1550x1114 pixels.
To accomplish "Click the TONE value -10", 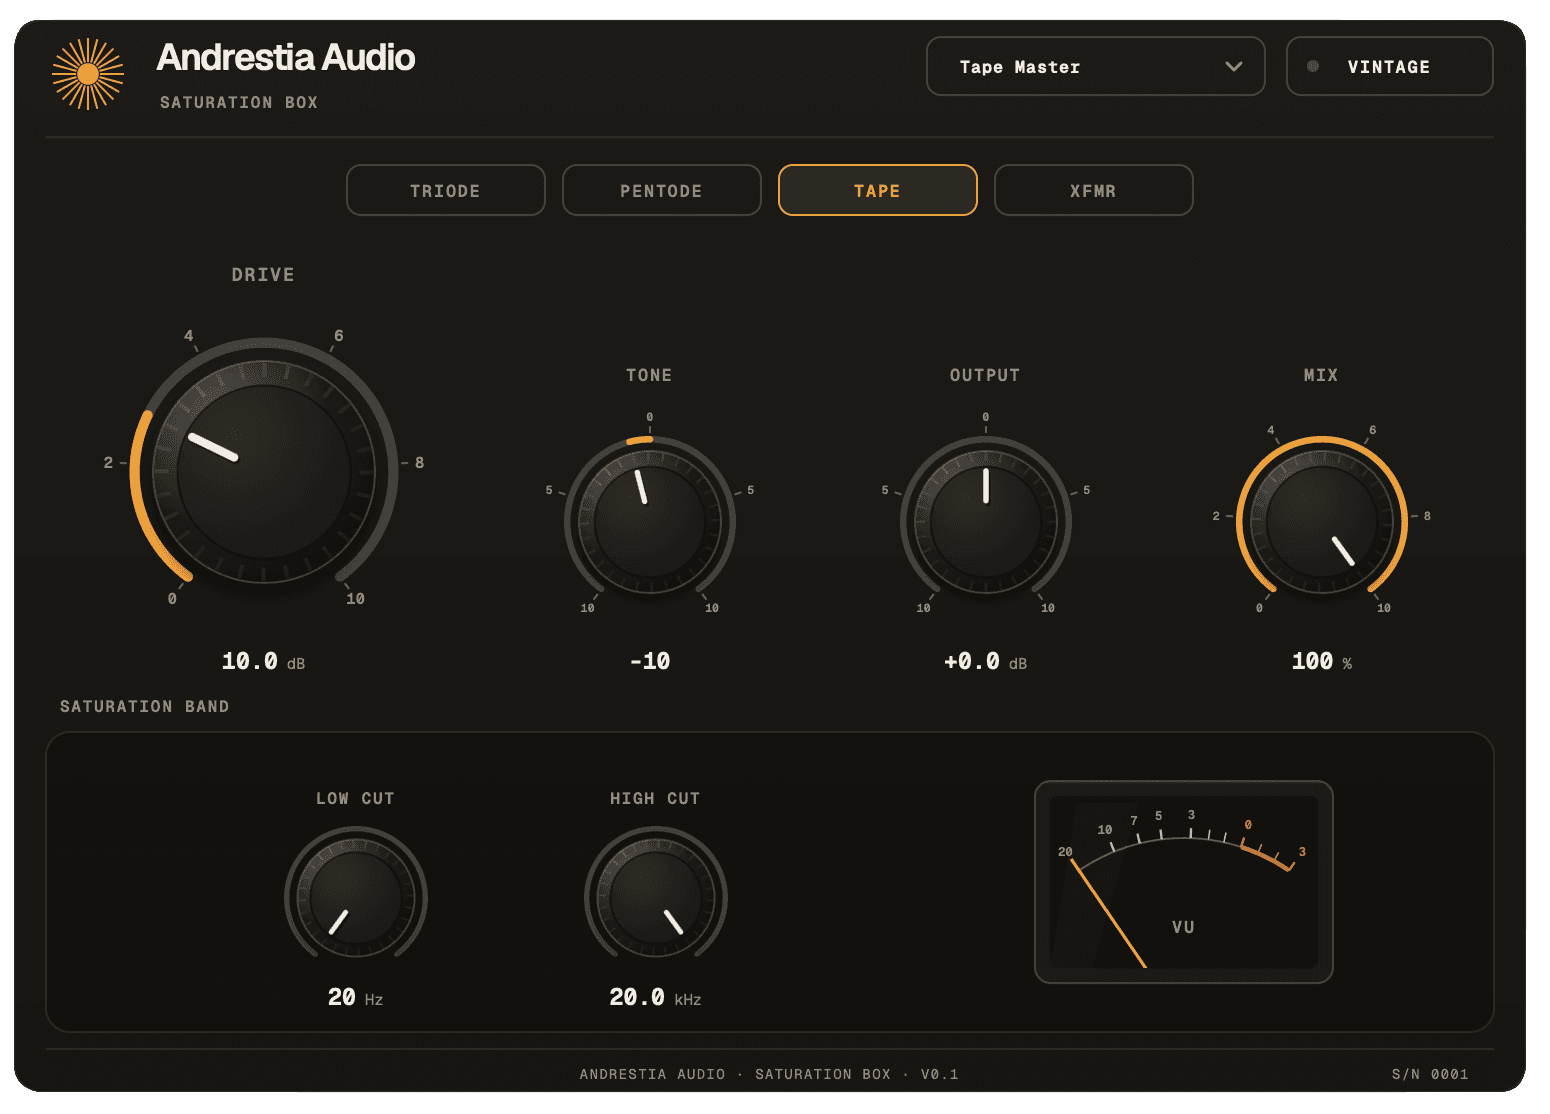I will 650,662.
